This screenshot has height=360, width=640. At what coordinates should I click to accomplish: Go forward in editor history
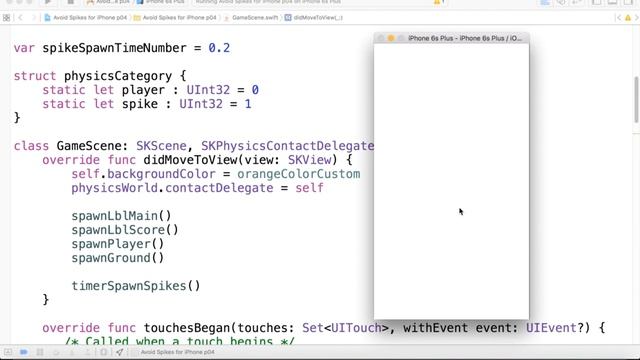tap(33, 18)
